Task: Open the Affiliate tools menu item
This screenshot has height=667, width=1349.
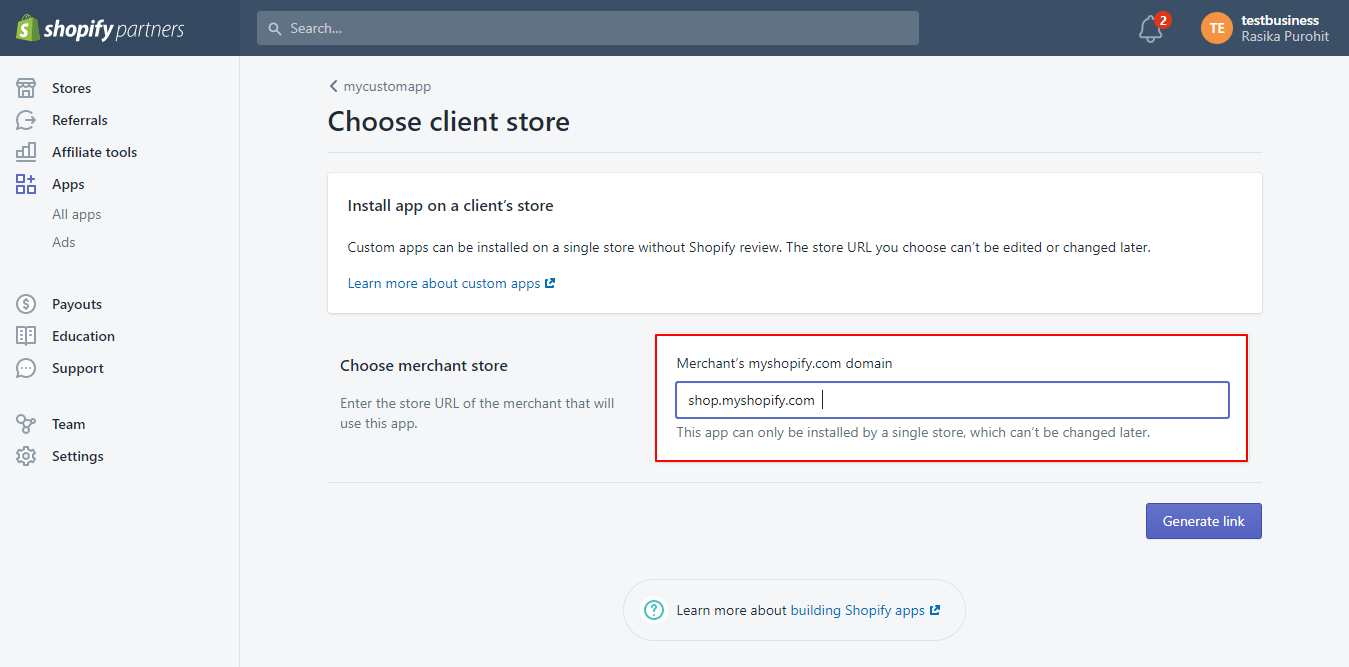Action: coord(95,152)
